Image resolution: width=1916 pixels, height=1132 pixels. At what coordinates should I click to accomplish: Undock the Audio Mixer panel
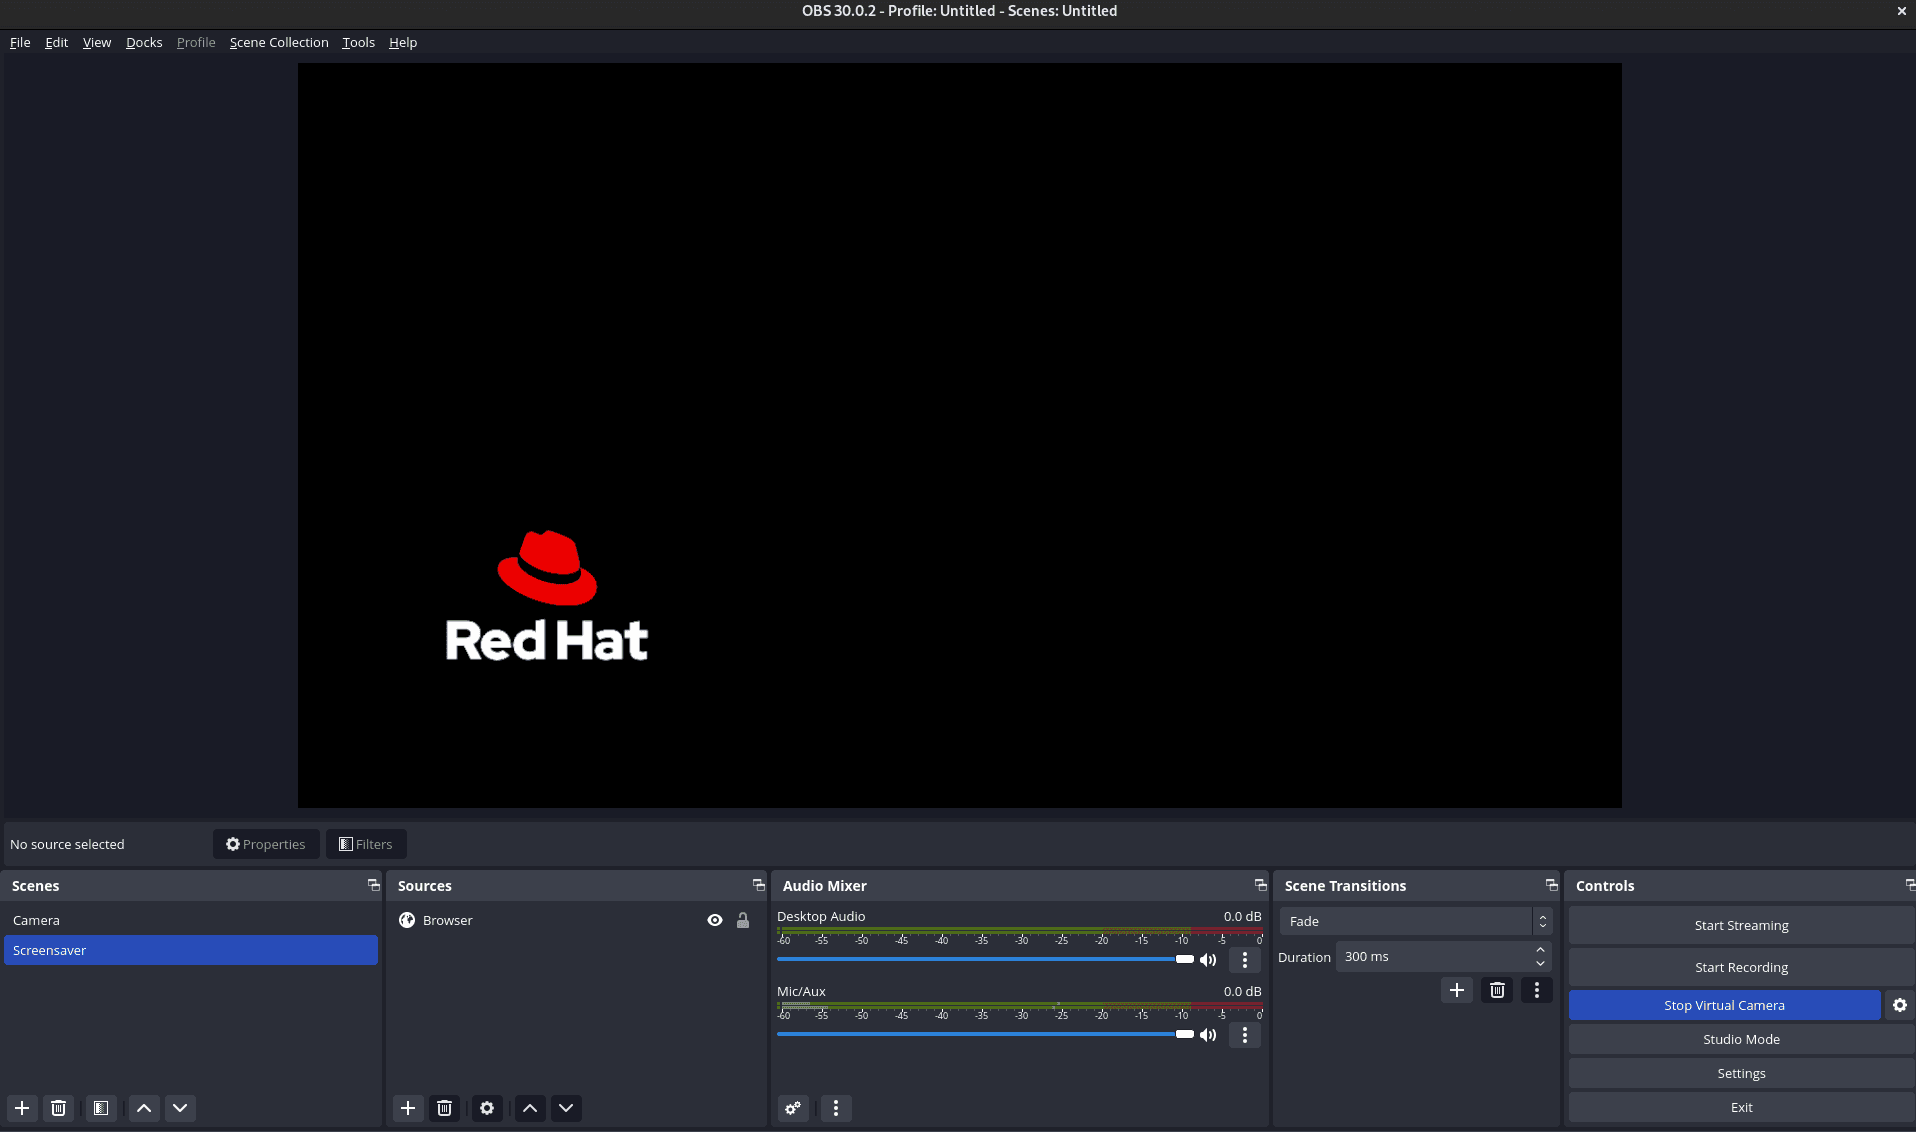point(1261,885)
